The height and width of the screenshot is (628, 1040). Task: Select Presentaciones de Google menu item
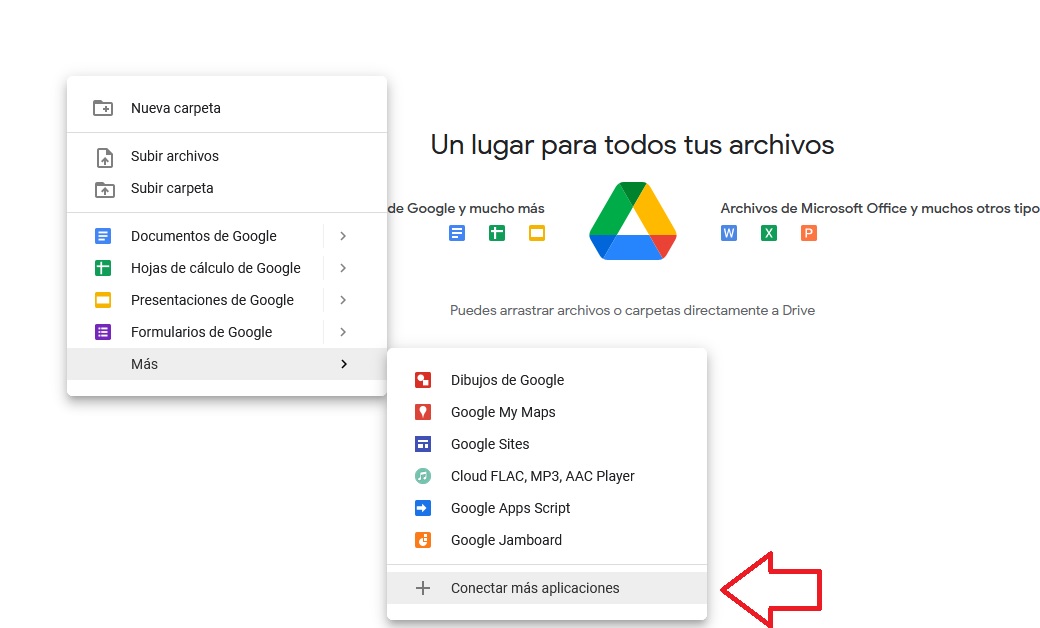tap(212, 300)
